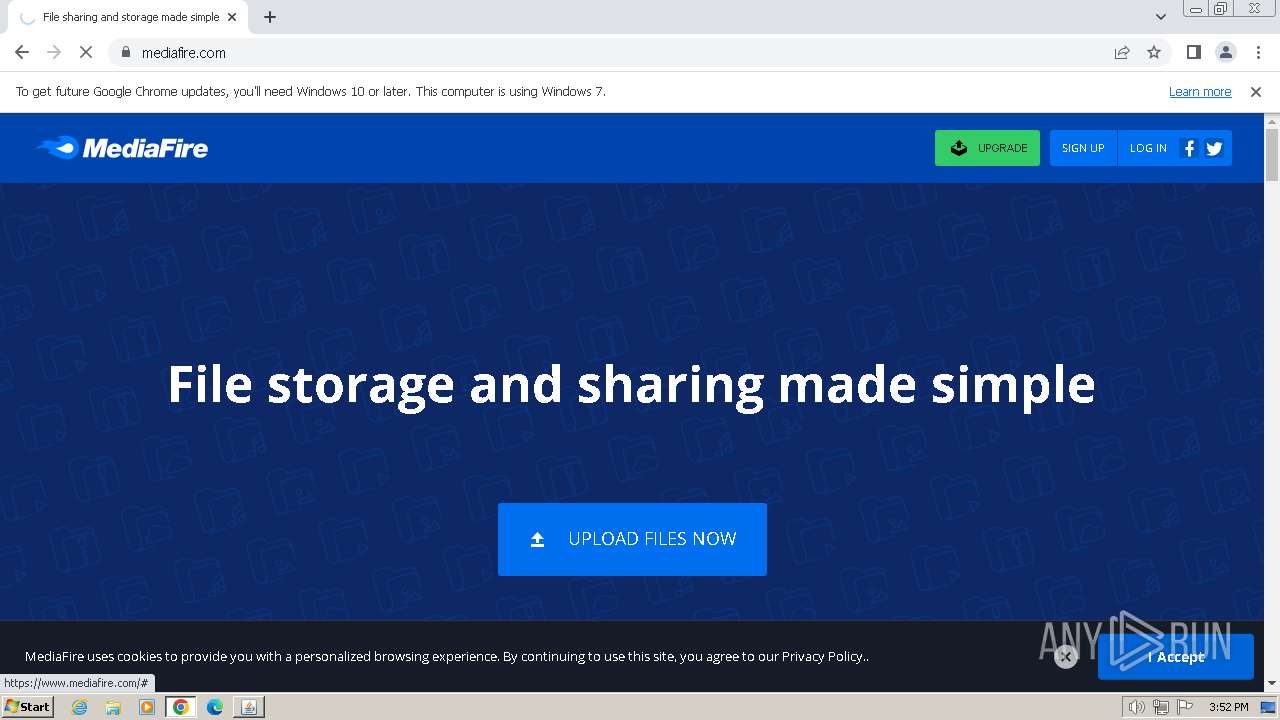The width and height of the screenshot is (1280, 720).
Task: Open a new browser tab
Action: 270,17
